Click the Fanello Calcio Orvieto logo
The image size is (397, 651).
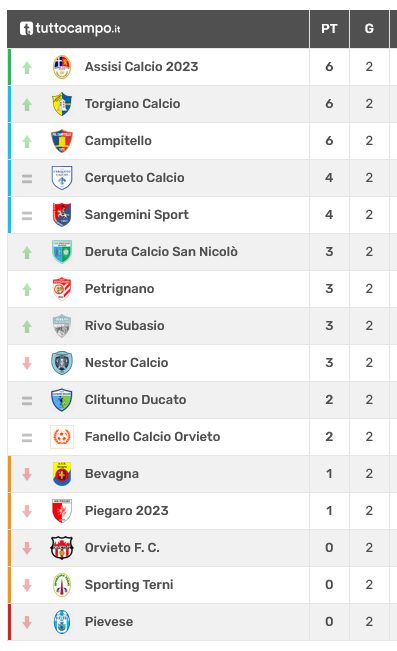pyautogui.click(x=62, y=437)
